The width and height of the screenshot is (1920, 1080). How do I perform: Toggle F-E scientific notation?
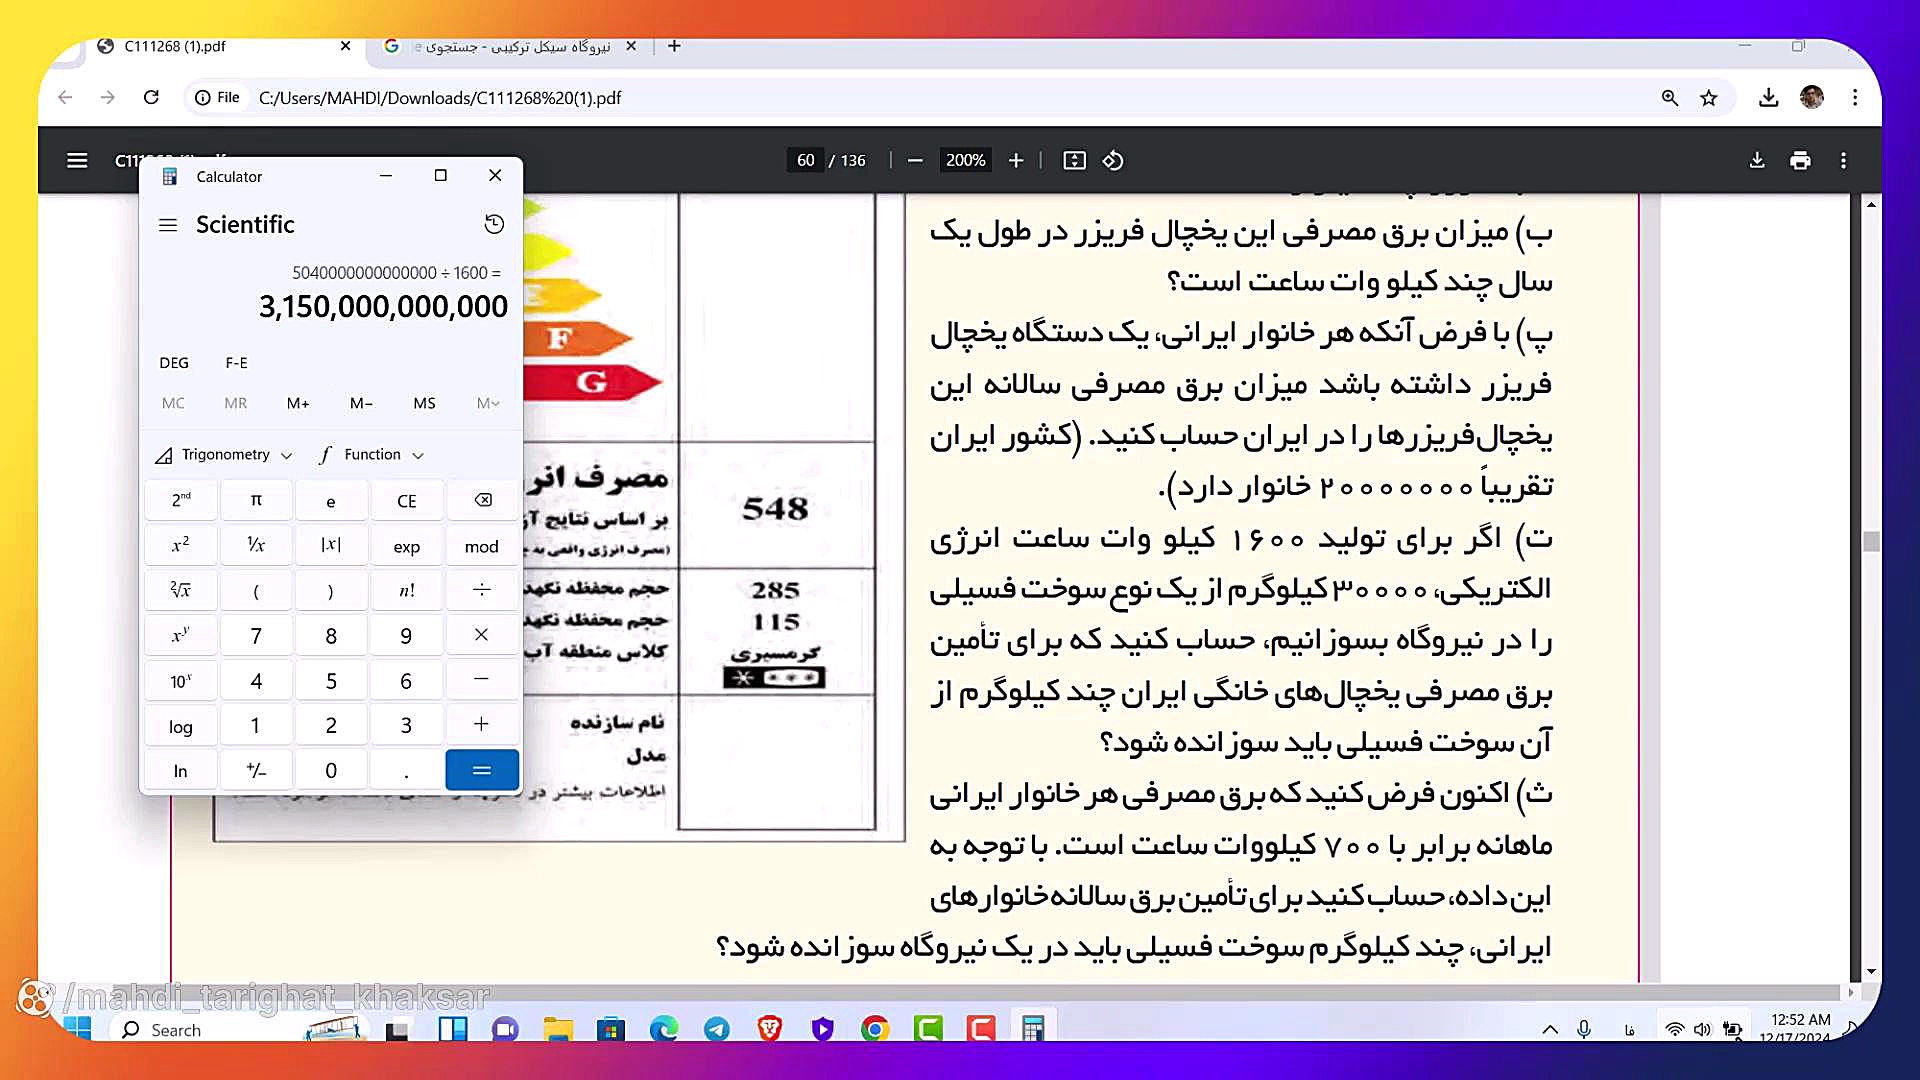236,363
